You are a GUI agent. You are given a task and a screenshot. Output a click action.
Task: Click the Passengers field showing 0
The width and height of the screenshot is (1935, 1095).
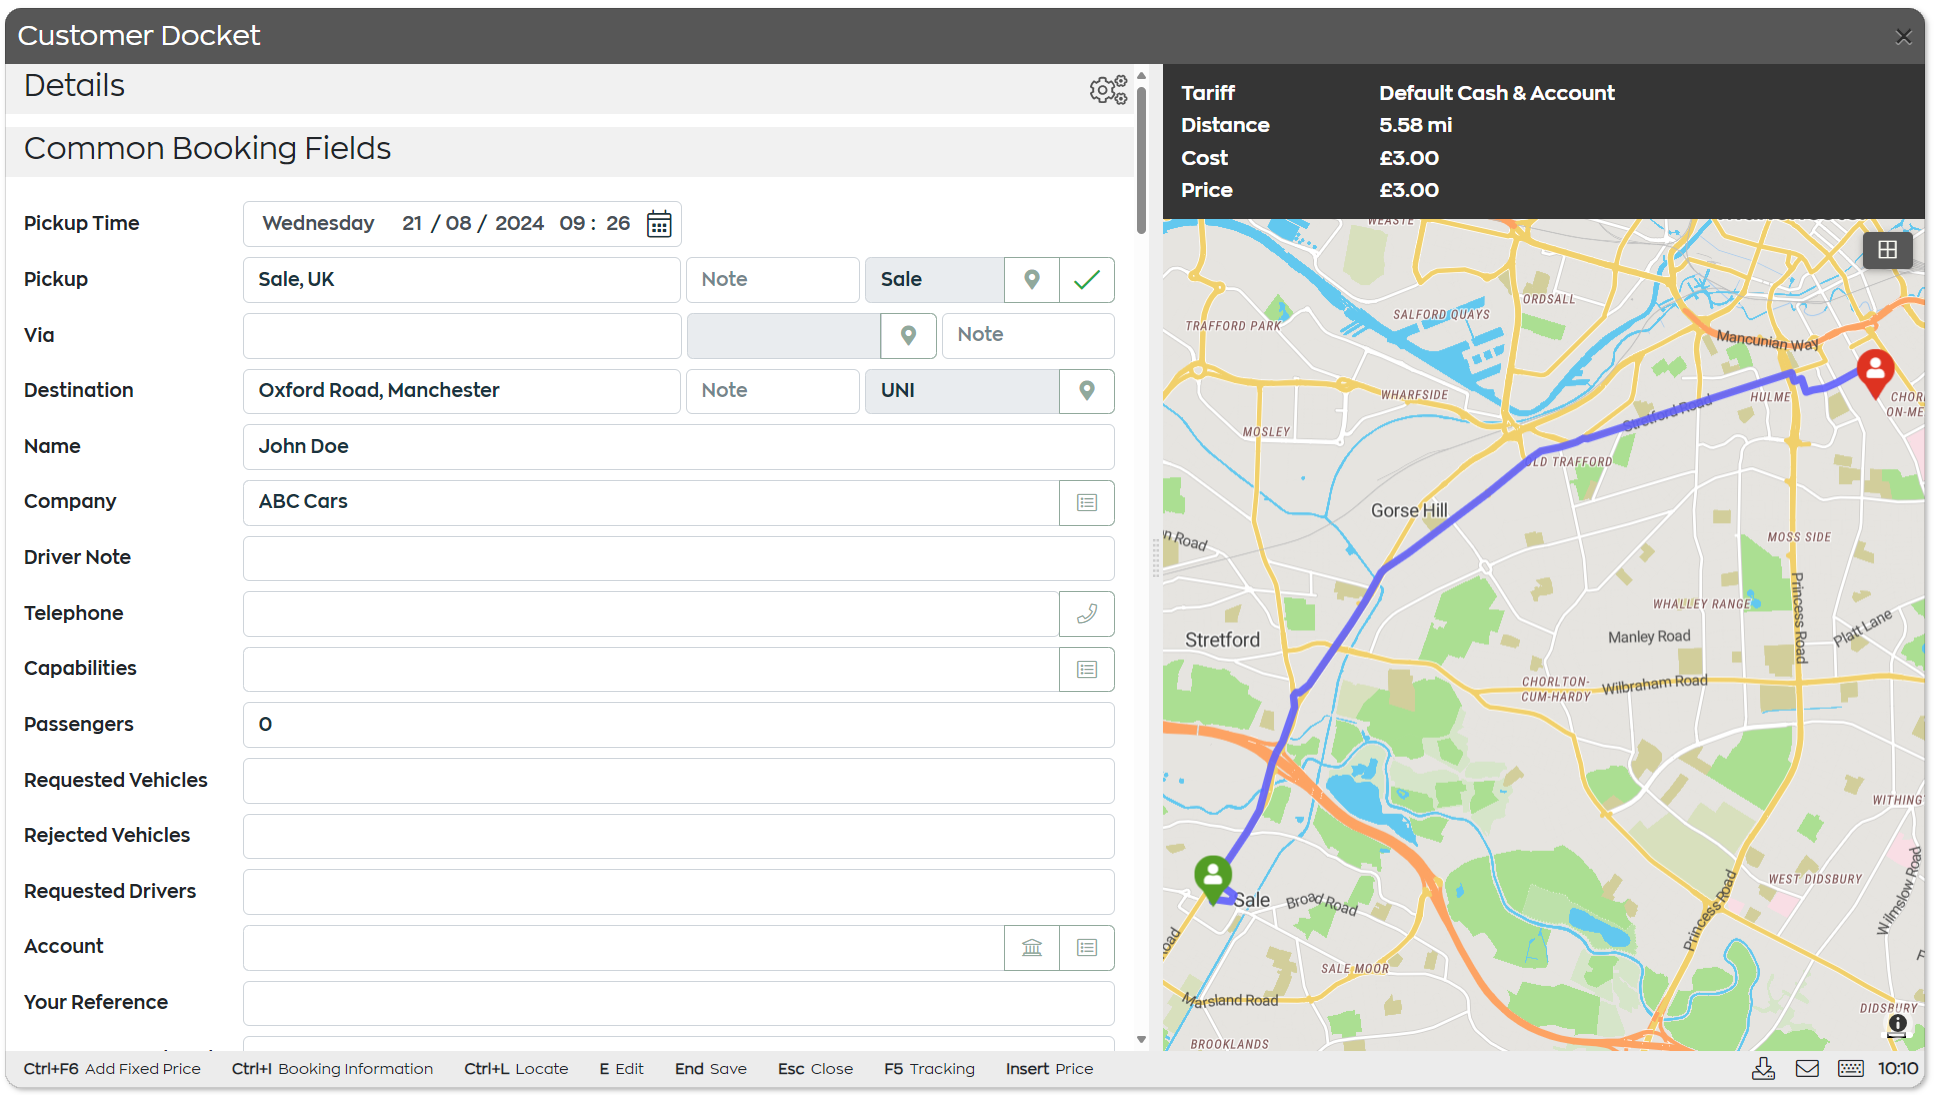point(679,725)
